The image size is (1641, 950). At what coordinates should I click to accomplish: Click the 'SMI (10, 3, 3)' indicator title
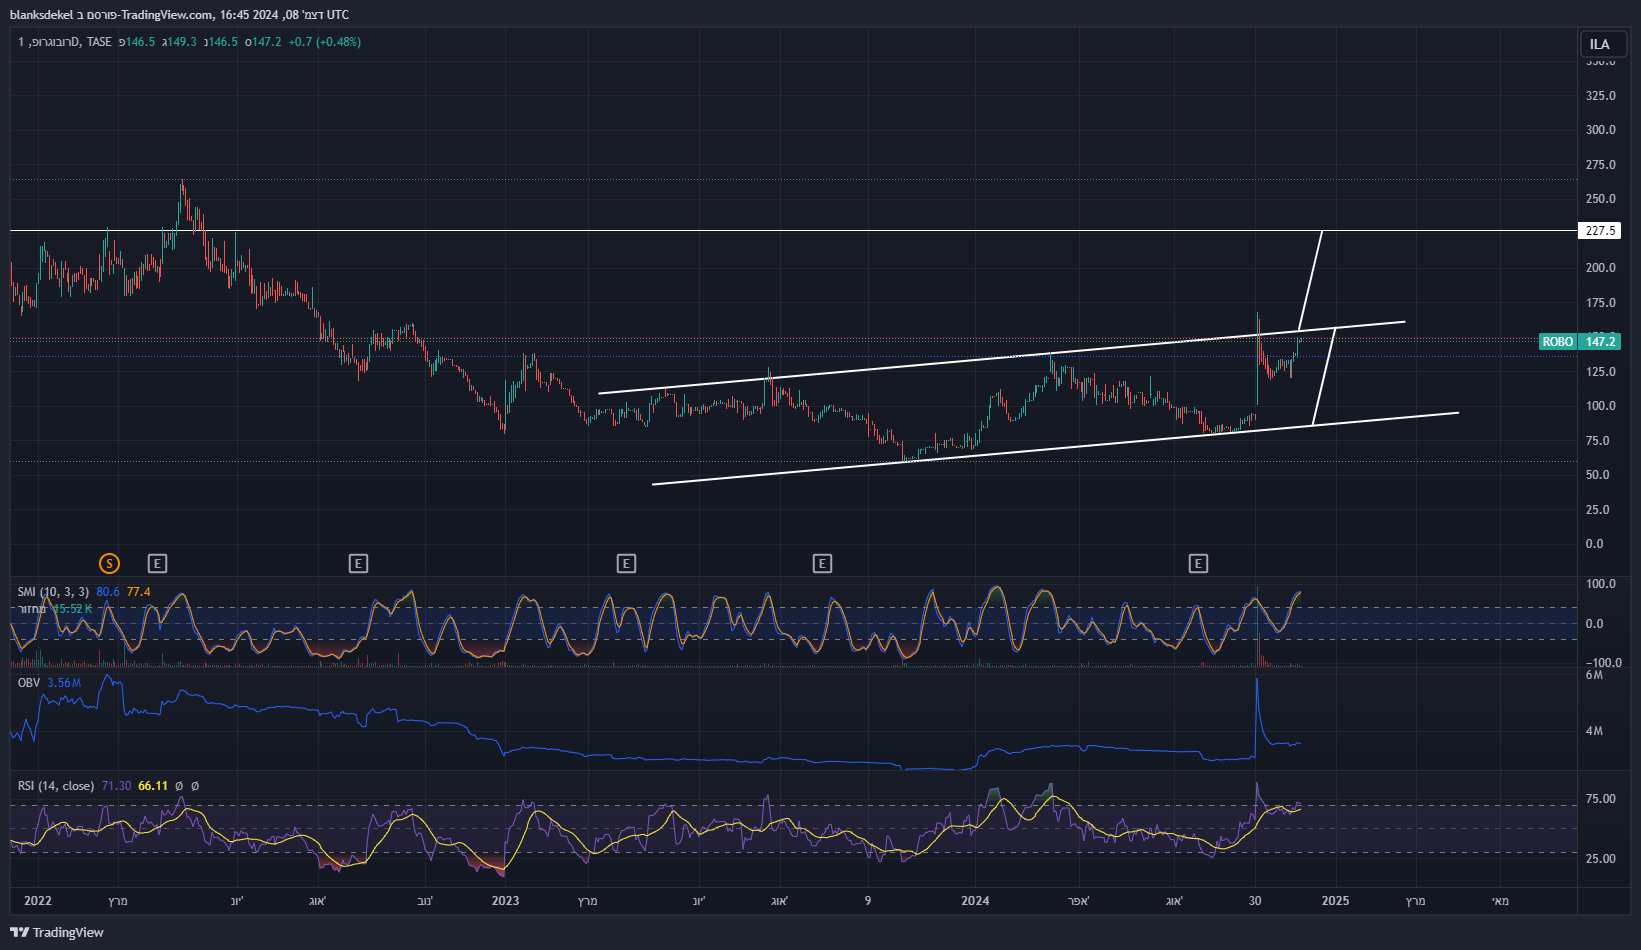(x=53, y=592)
